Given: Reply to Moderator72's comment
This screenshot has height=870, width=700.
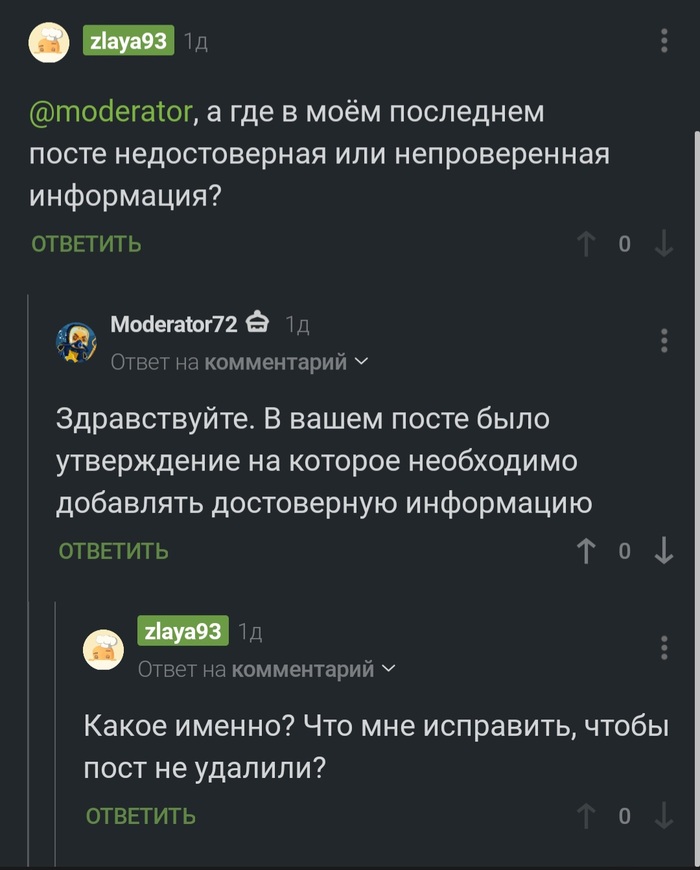Looking at the screenshot, I should [113, 551].
